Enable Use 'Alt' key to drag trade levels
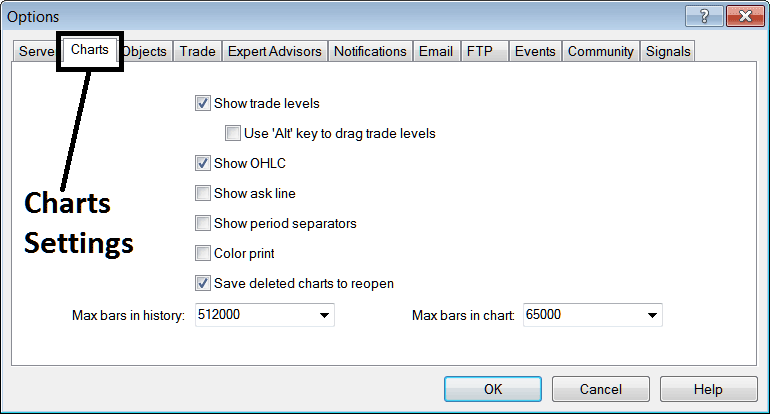Image resolution: width=770 pixels, height=414 pixels. pyautogui.click(x=233, y=133)
